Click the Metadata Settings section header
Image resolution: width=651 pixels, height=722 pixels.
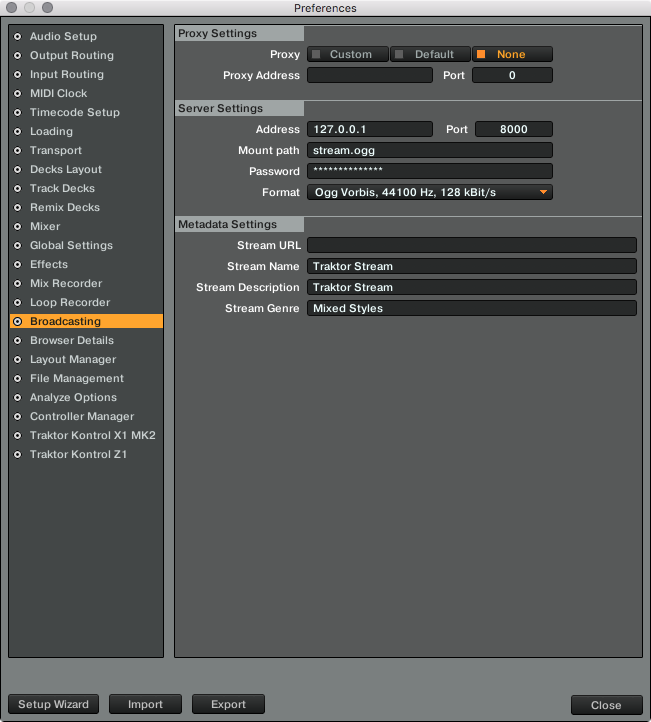pyautogui.click(x=239, y=225)
